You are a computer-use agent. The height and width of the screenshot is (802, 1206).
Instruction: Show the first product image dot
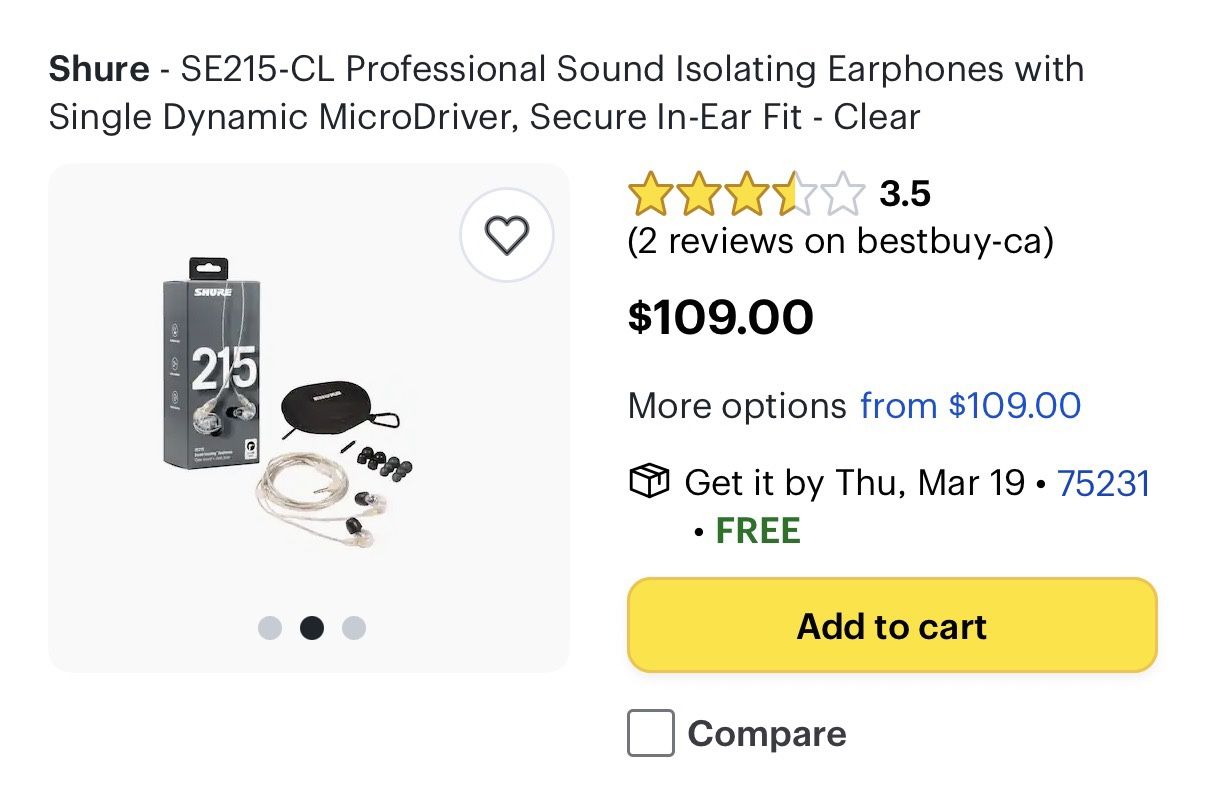click(x=270, y=628)
